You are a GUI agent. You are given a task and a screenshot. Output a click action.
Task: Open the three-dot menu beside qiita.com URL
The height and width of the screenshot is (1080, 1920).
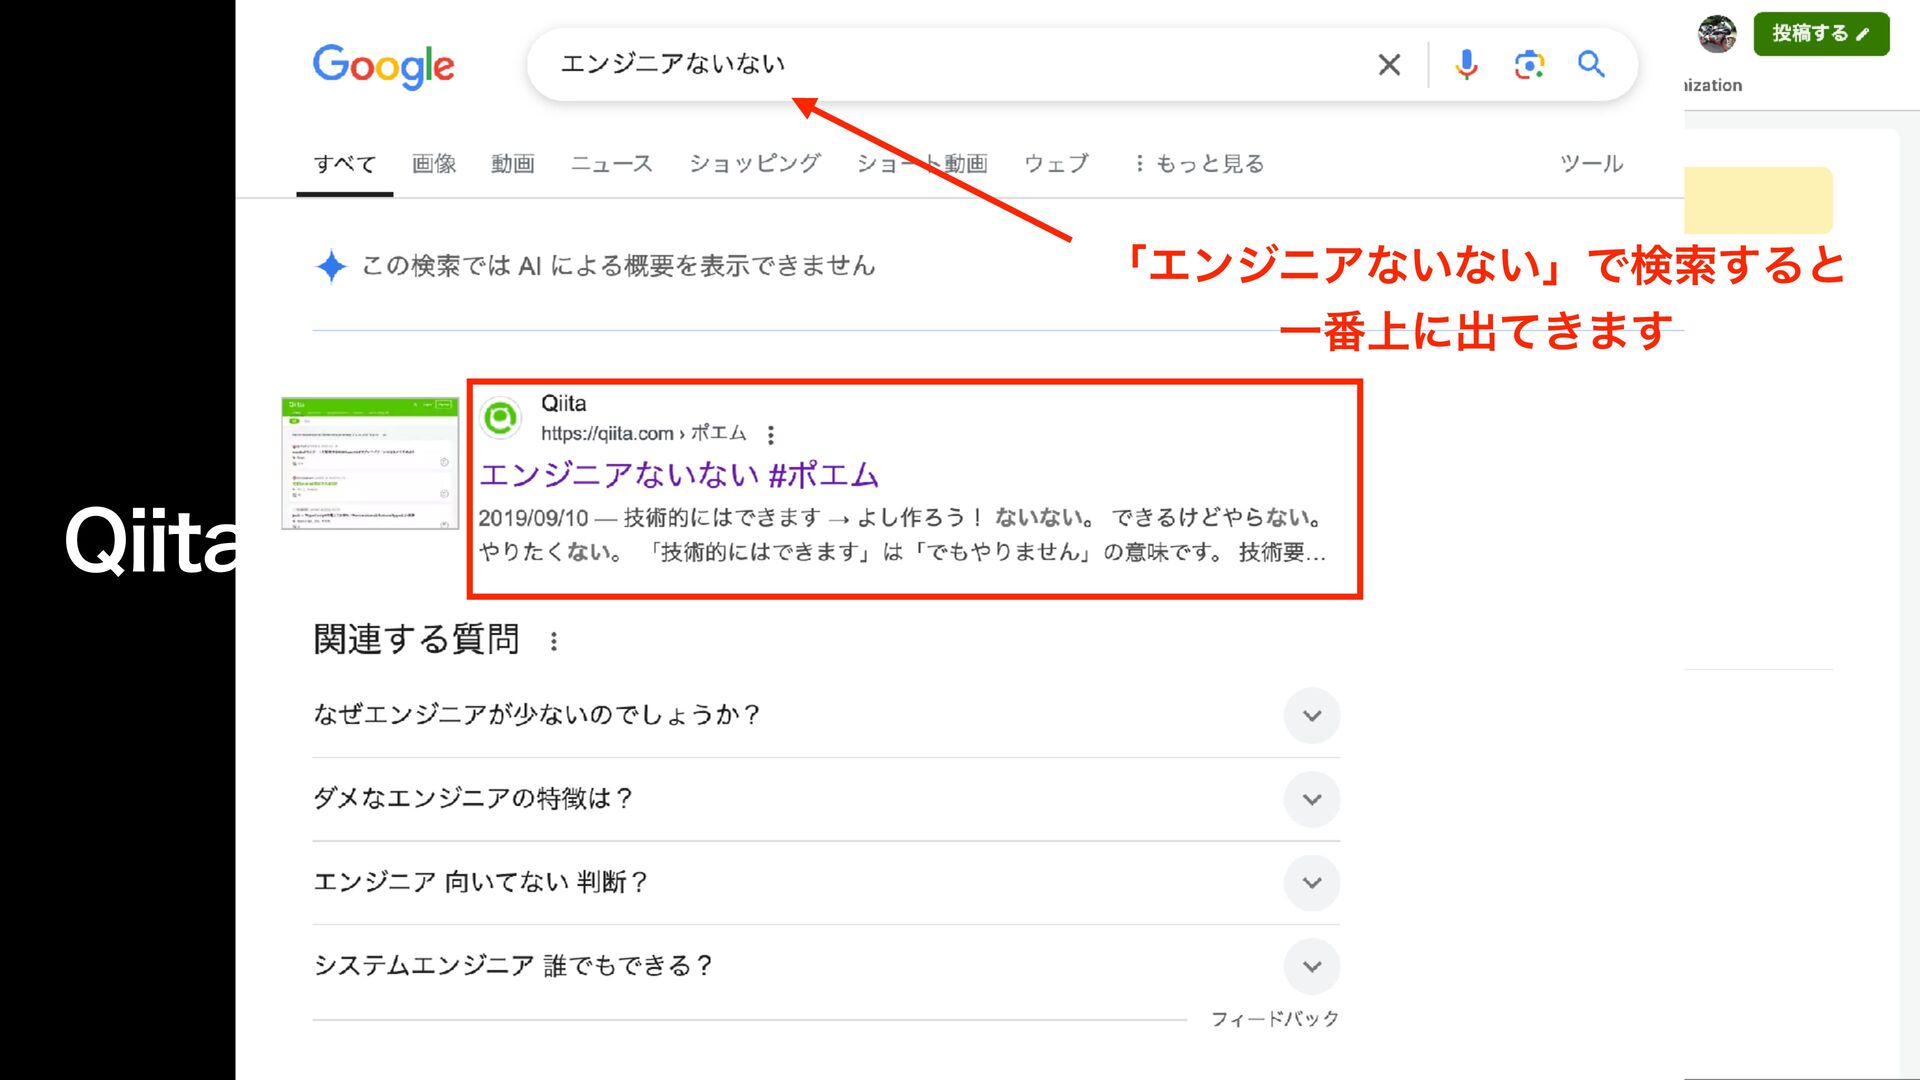click(770, 435)
